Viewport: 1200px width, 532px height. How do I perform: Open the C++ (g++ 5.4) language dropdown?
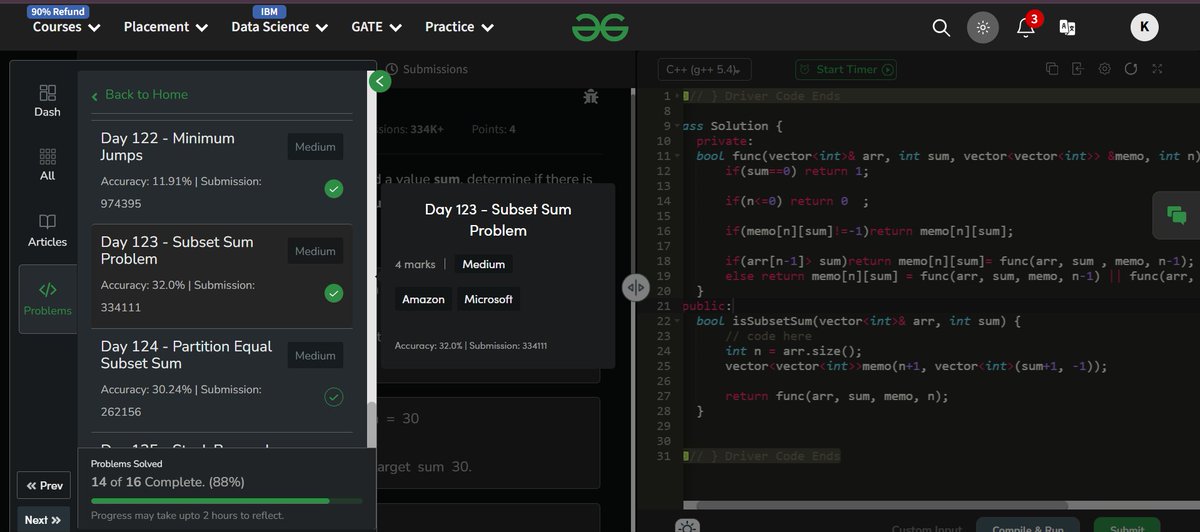click(x=704, y=70)
